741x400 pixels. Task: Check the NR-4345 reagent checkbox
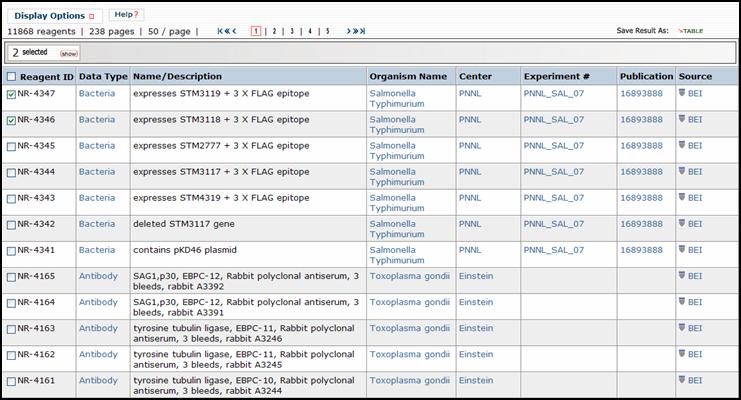(11, 146)
